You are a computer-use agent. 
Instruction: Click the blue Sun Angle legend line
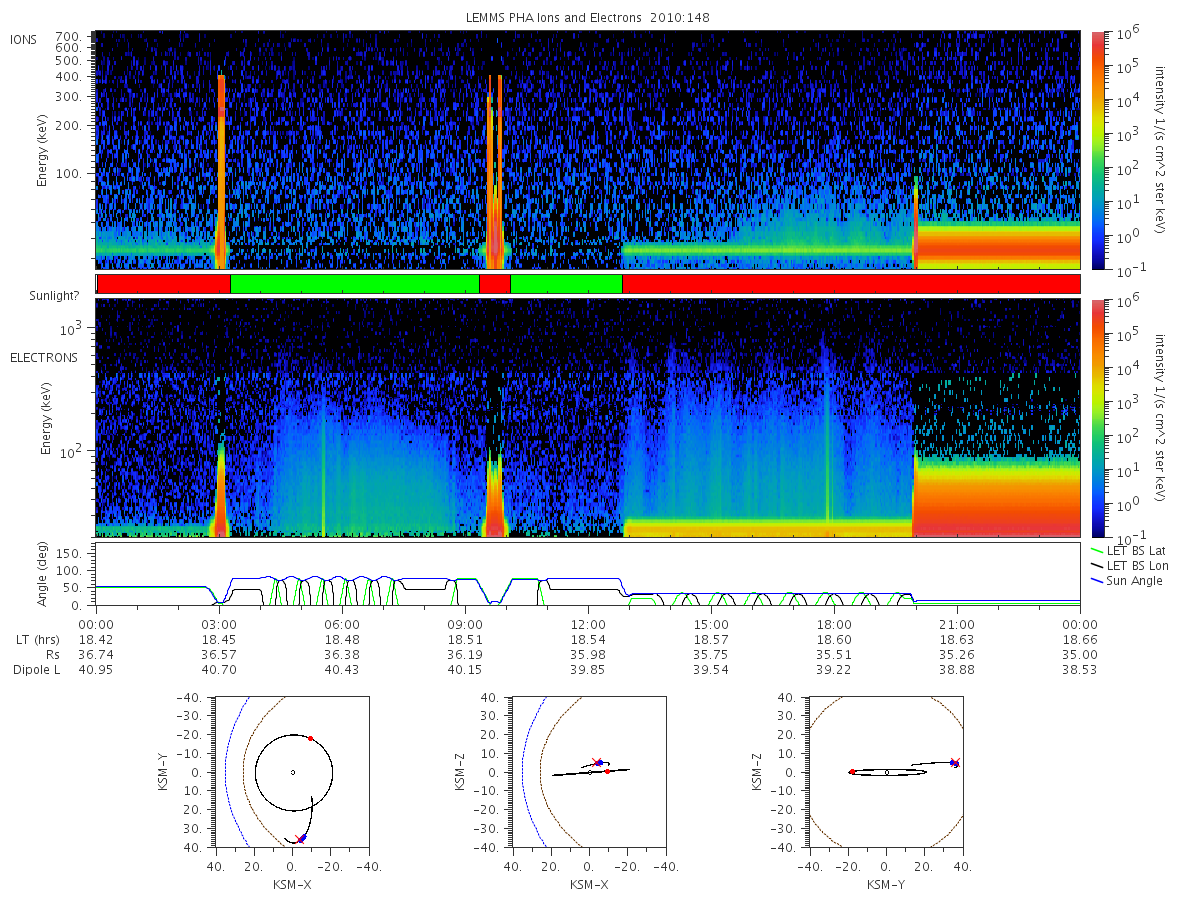coord(1097,581)
